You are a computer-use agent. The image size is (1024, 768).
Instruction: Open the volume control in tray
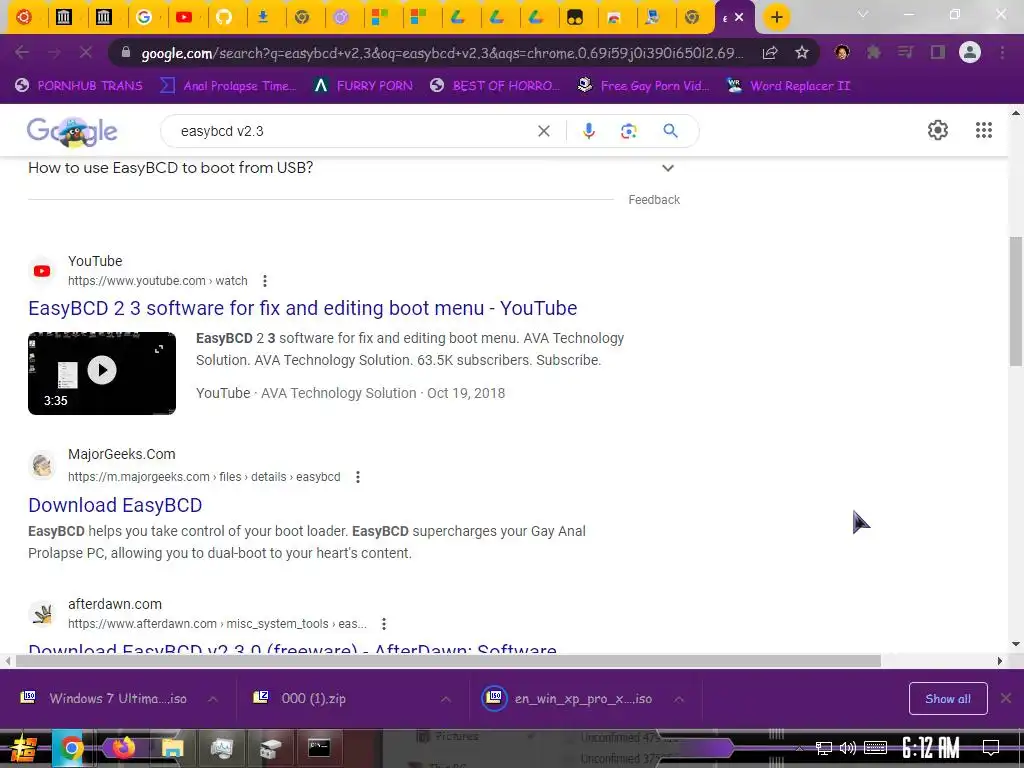coord(847,748)
